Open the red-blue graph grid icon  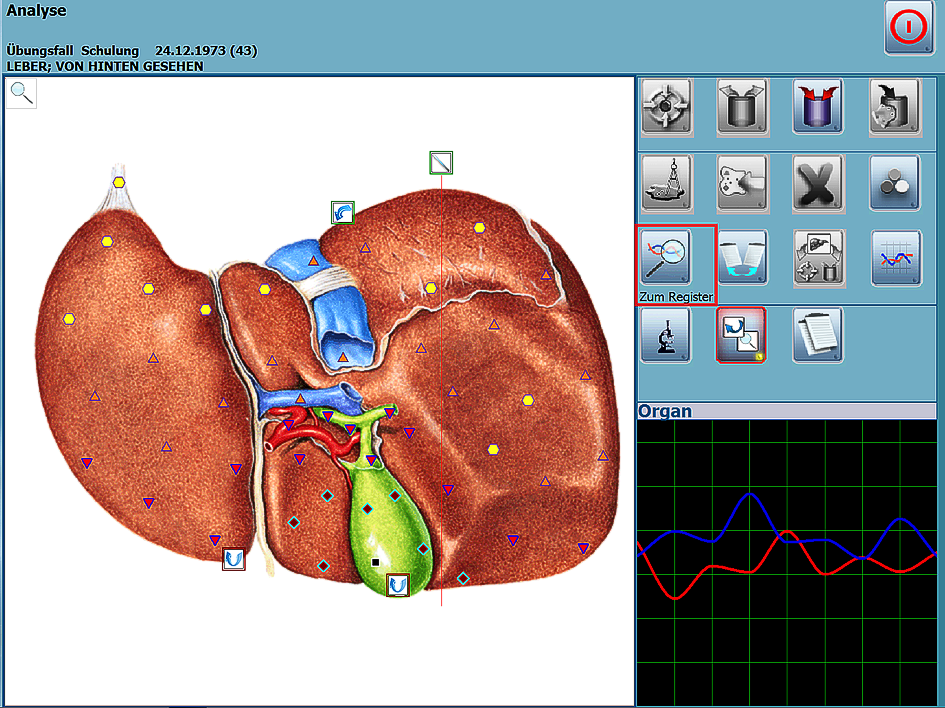coord(896,258)
